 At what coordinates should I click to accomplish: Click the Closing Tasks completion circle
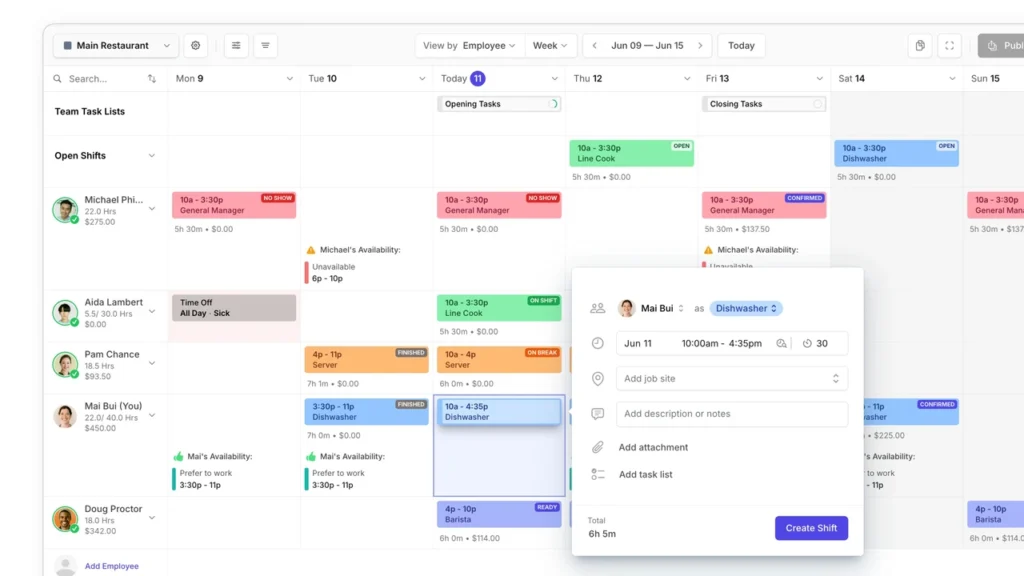817,104
